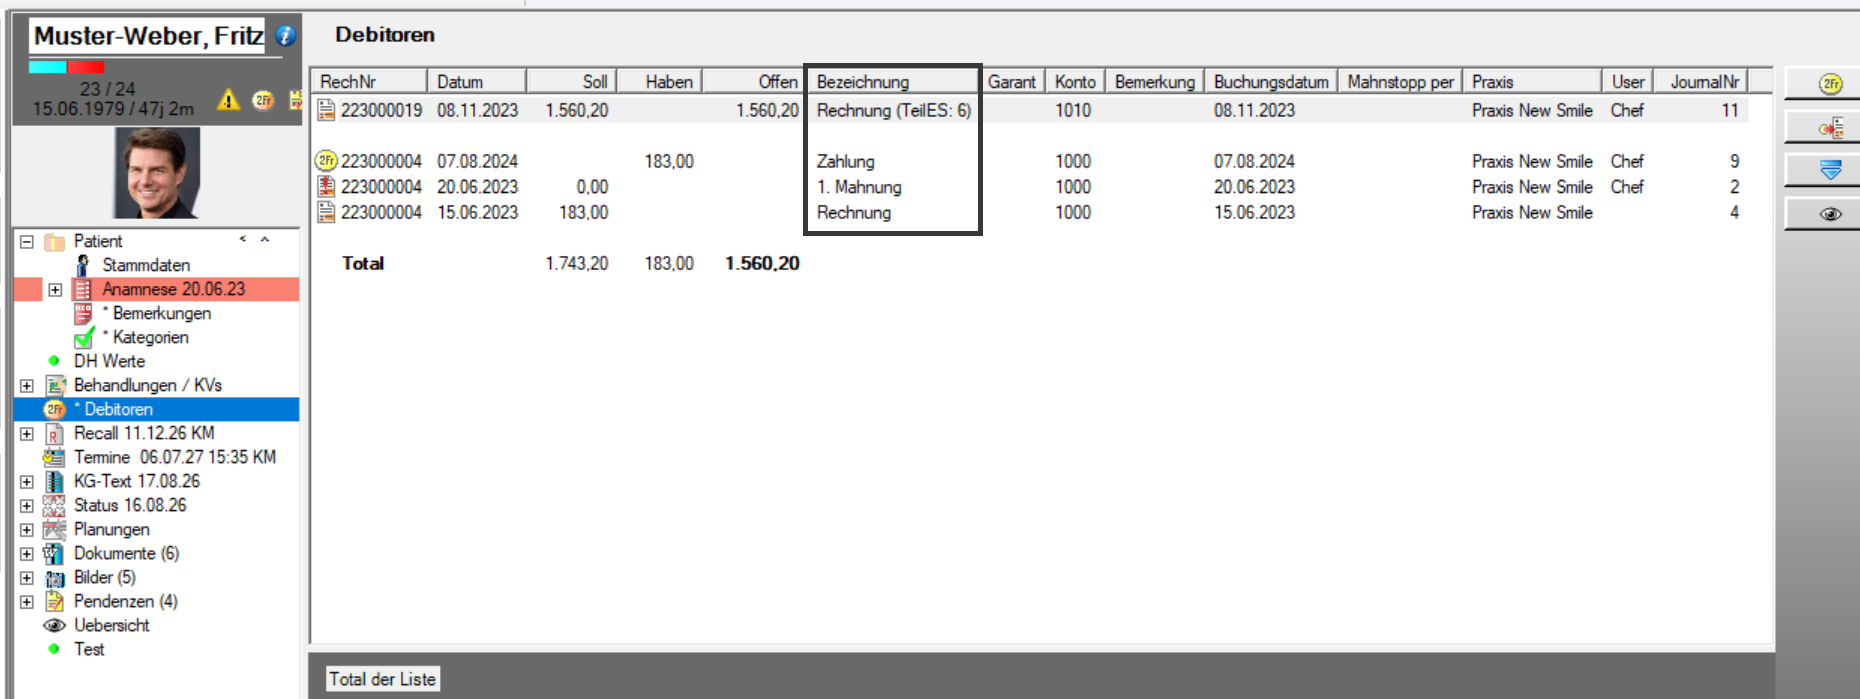Select Uebersicht in the patient tree
This screenshot has height=699, width=1860.
pyautogui.click(x=112, y=625)
